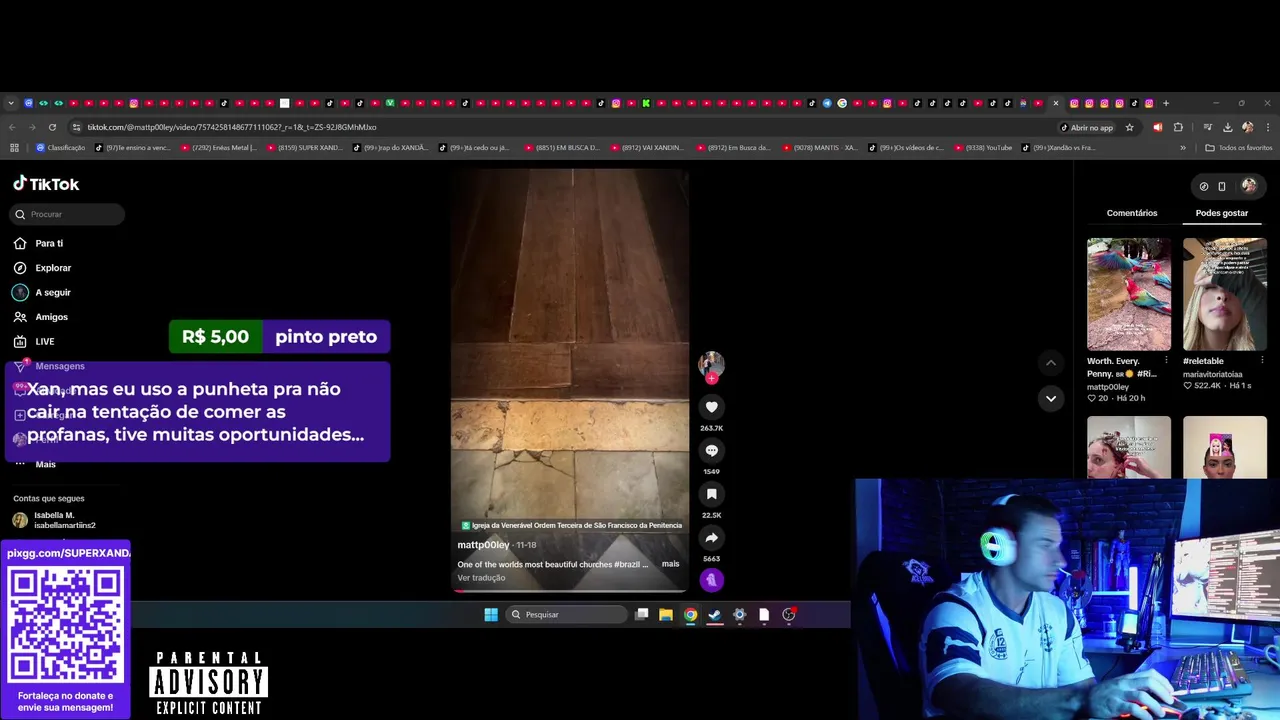This screenshot has width=1280, height=720.
Task: Click Chrome icon on the taskbar
Action: tap(690, 615)
